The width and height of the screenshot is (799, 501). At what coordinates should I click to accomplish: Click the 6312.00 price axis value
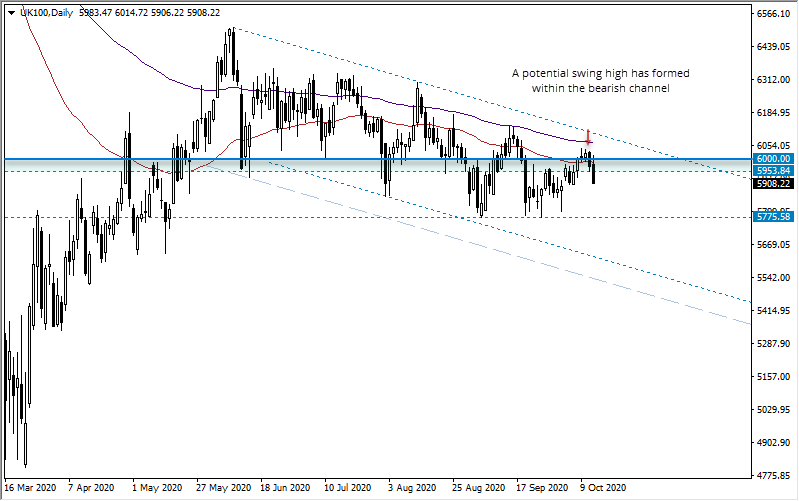coord(775,80)
